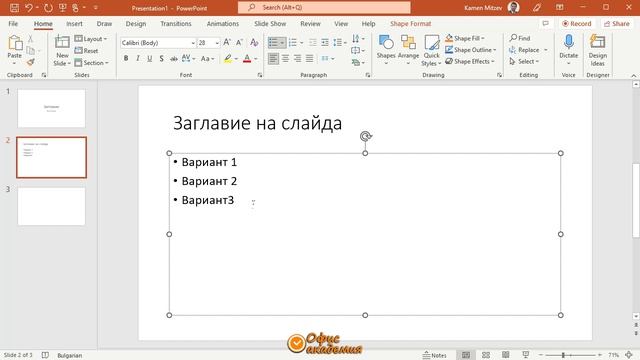Switch to the Design tab
Screen dimensions: 640x360
(x=136, y=24)
